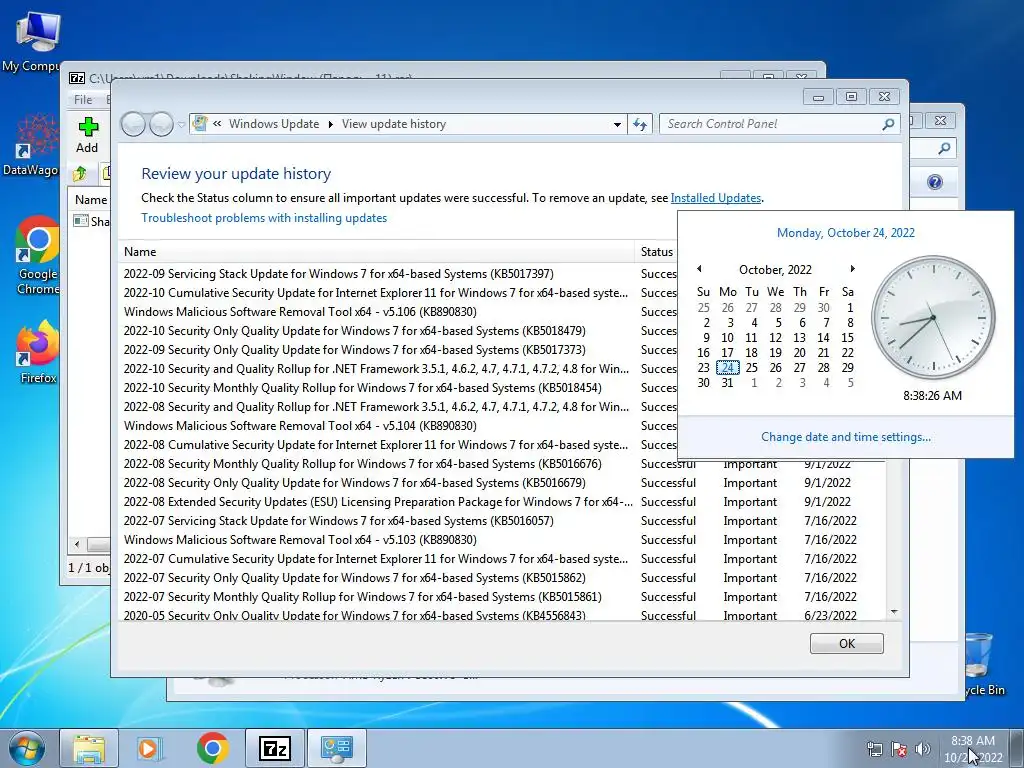Go to next month in calendar
This screenshot has height=768, width=1024.
[852, 269]
